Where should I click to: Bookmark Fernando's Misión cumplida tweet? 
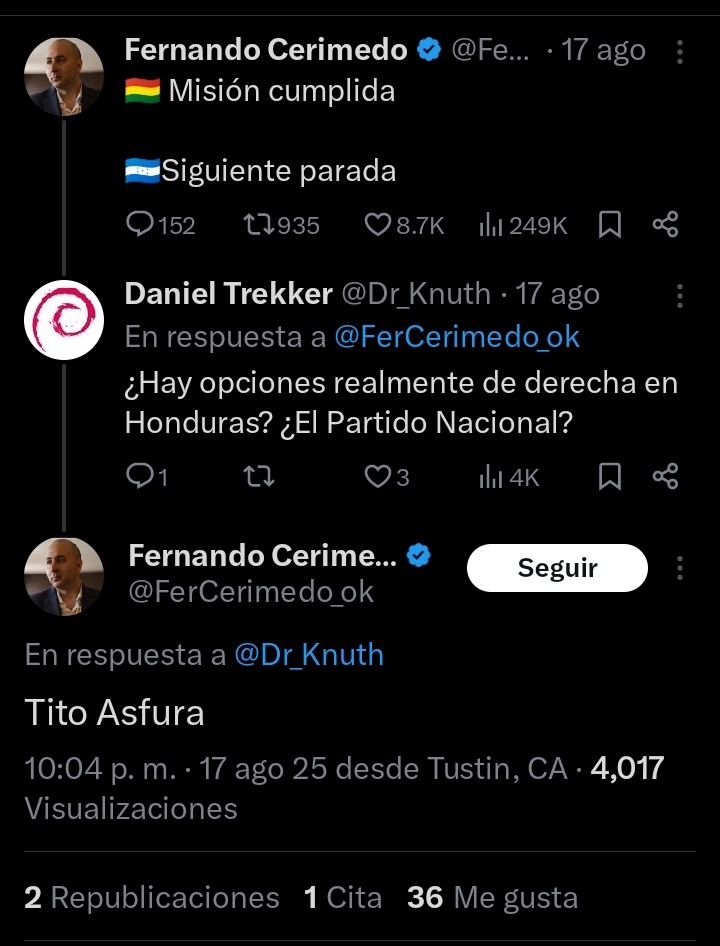pos(609,225)
